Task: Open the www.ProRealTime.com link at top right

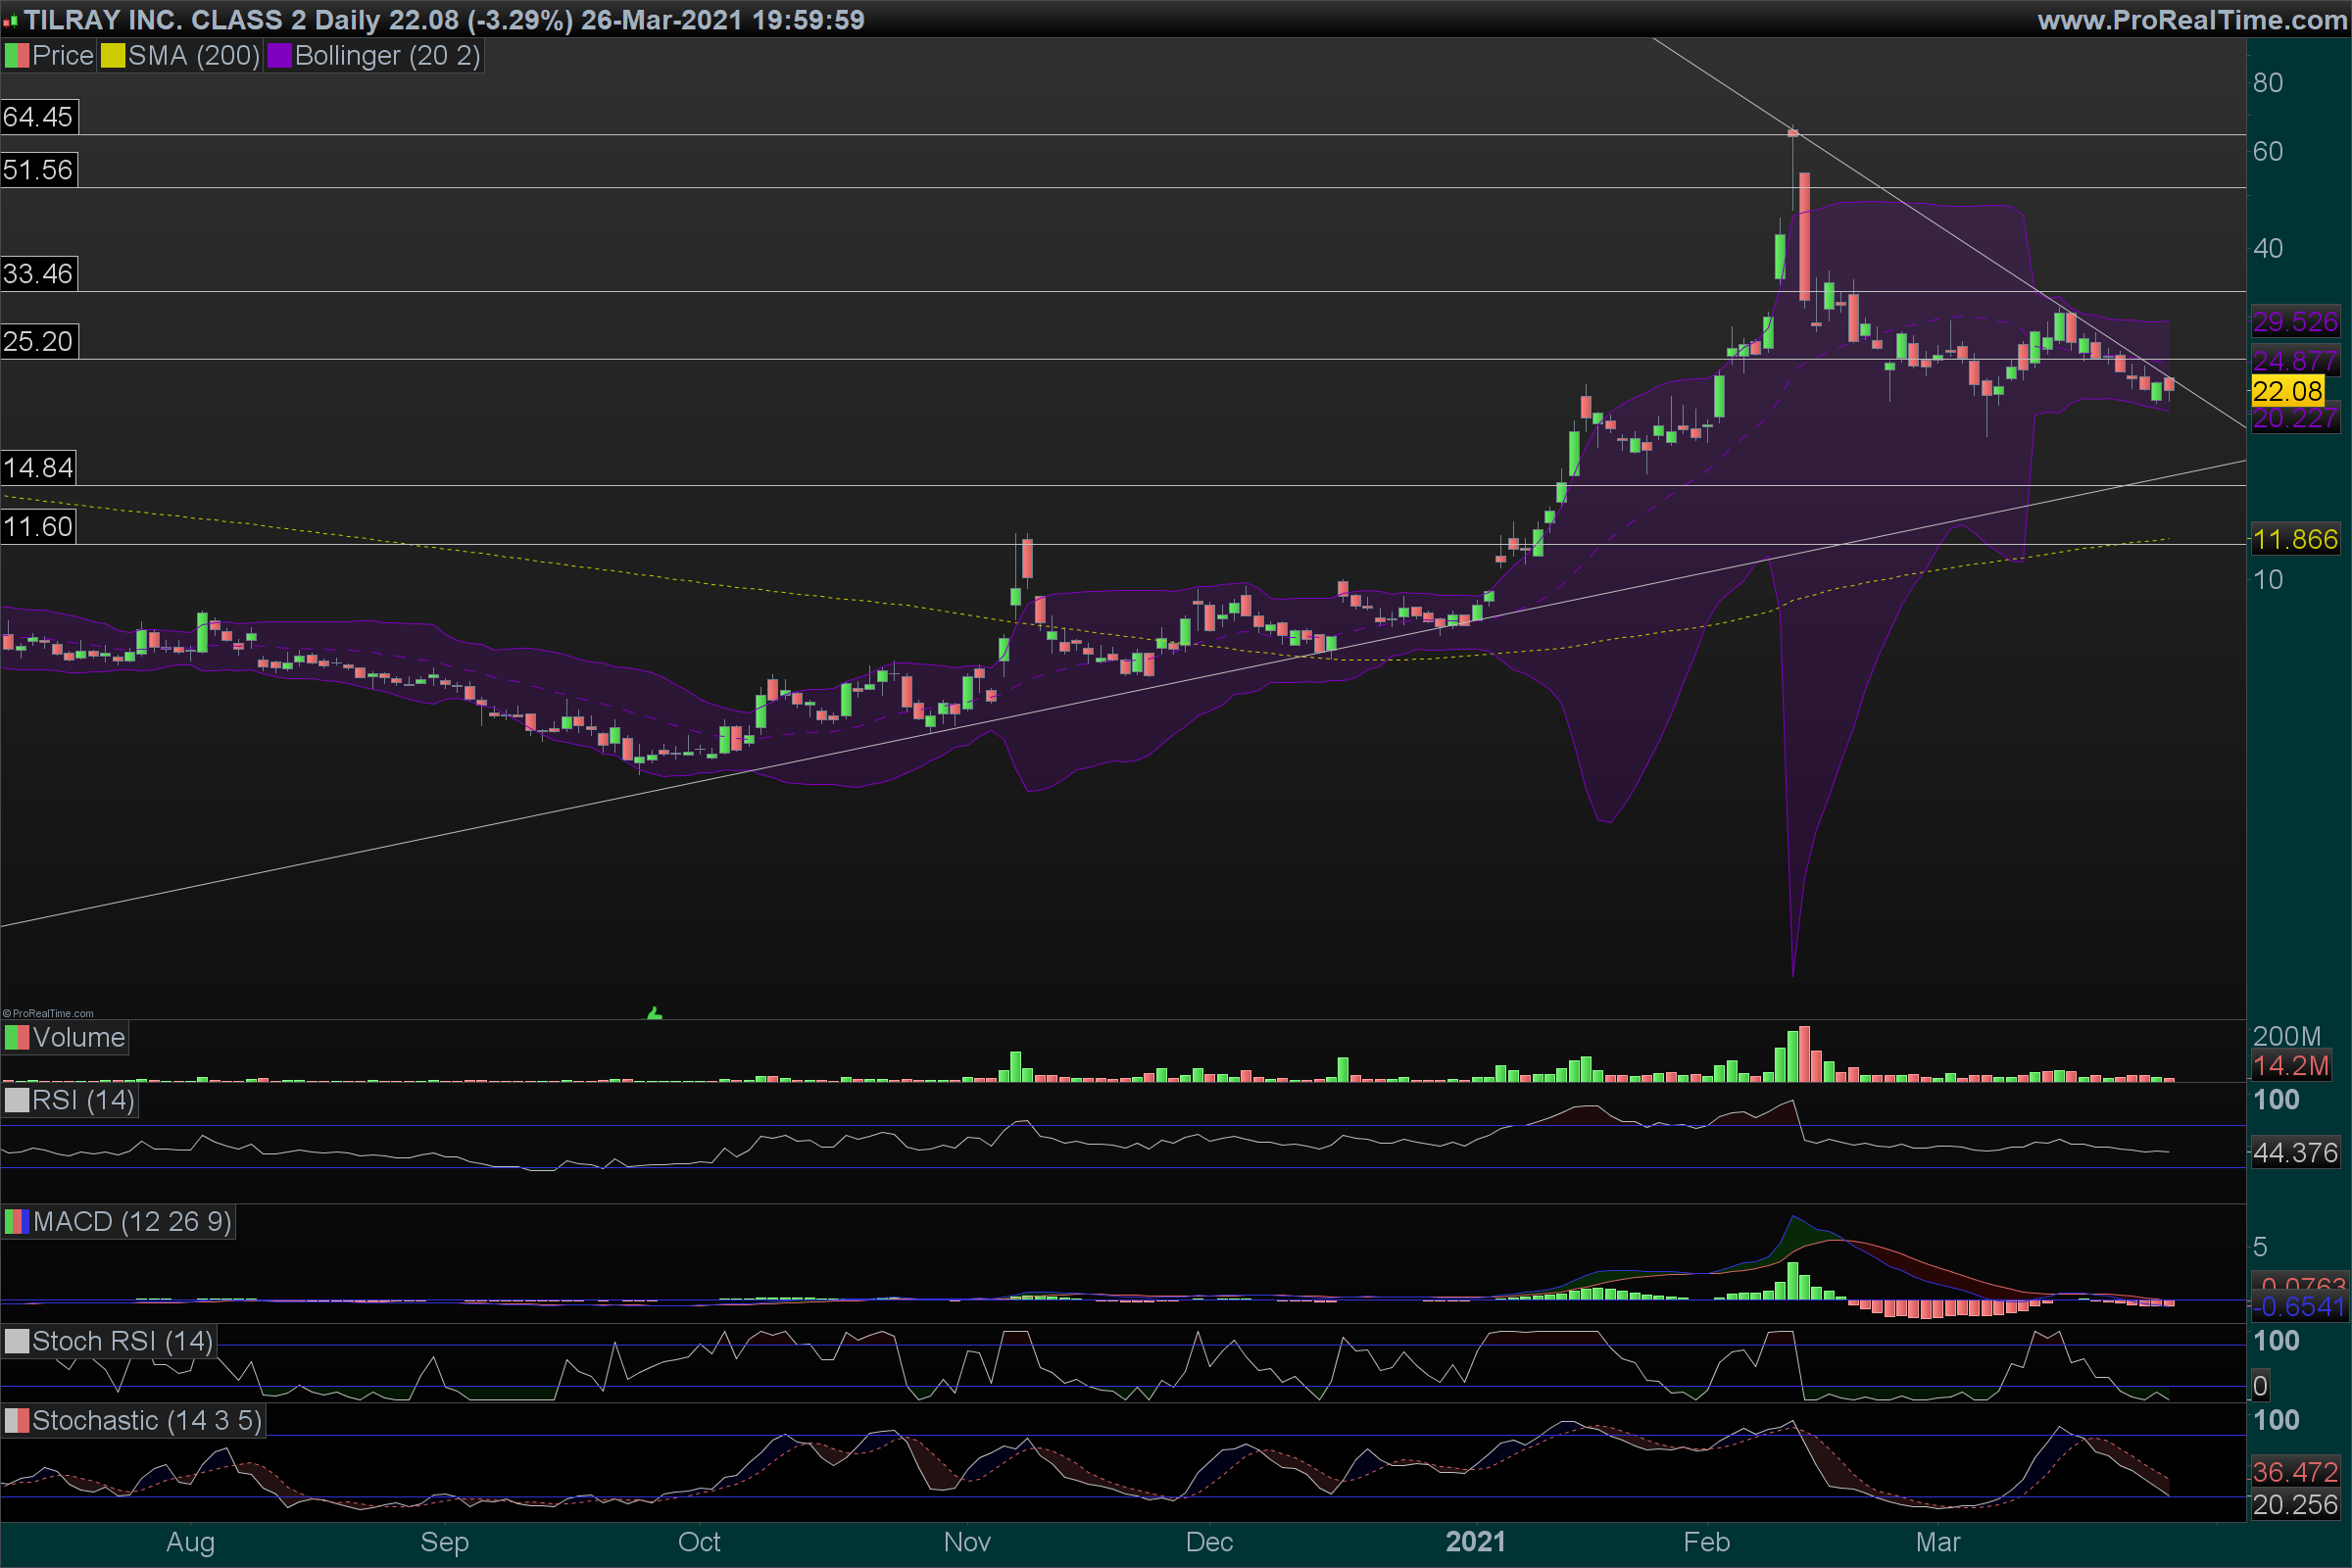Action: tap(2191, 19)
